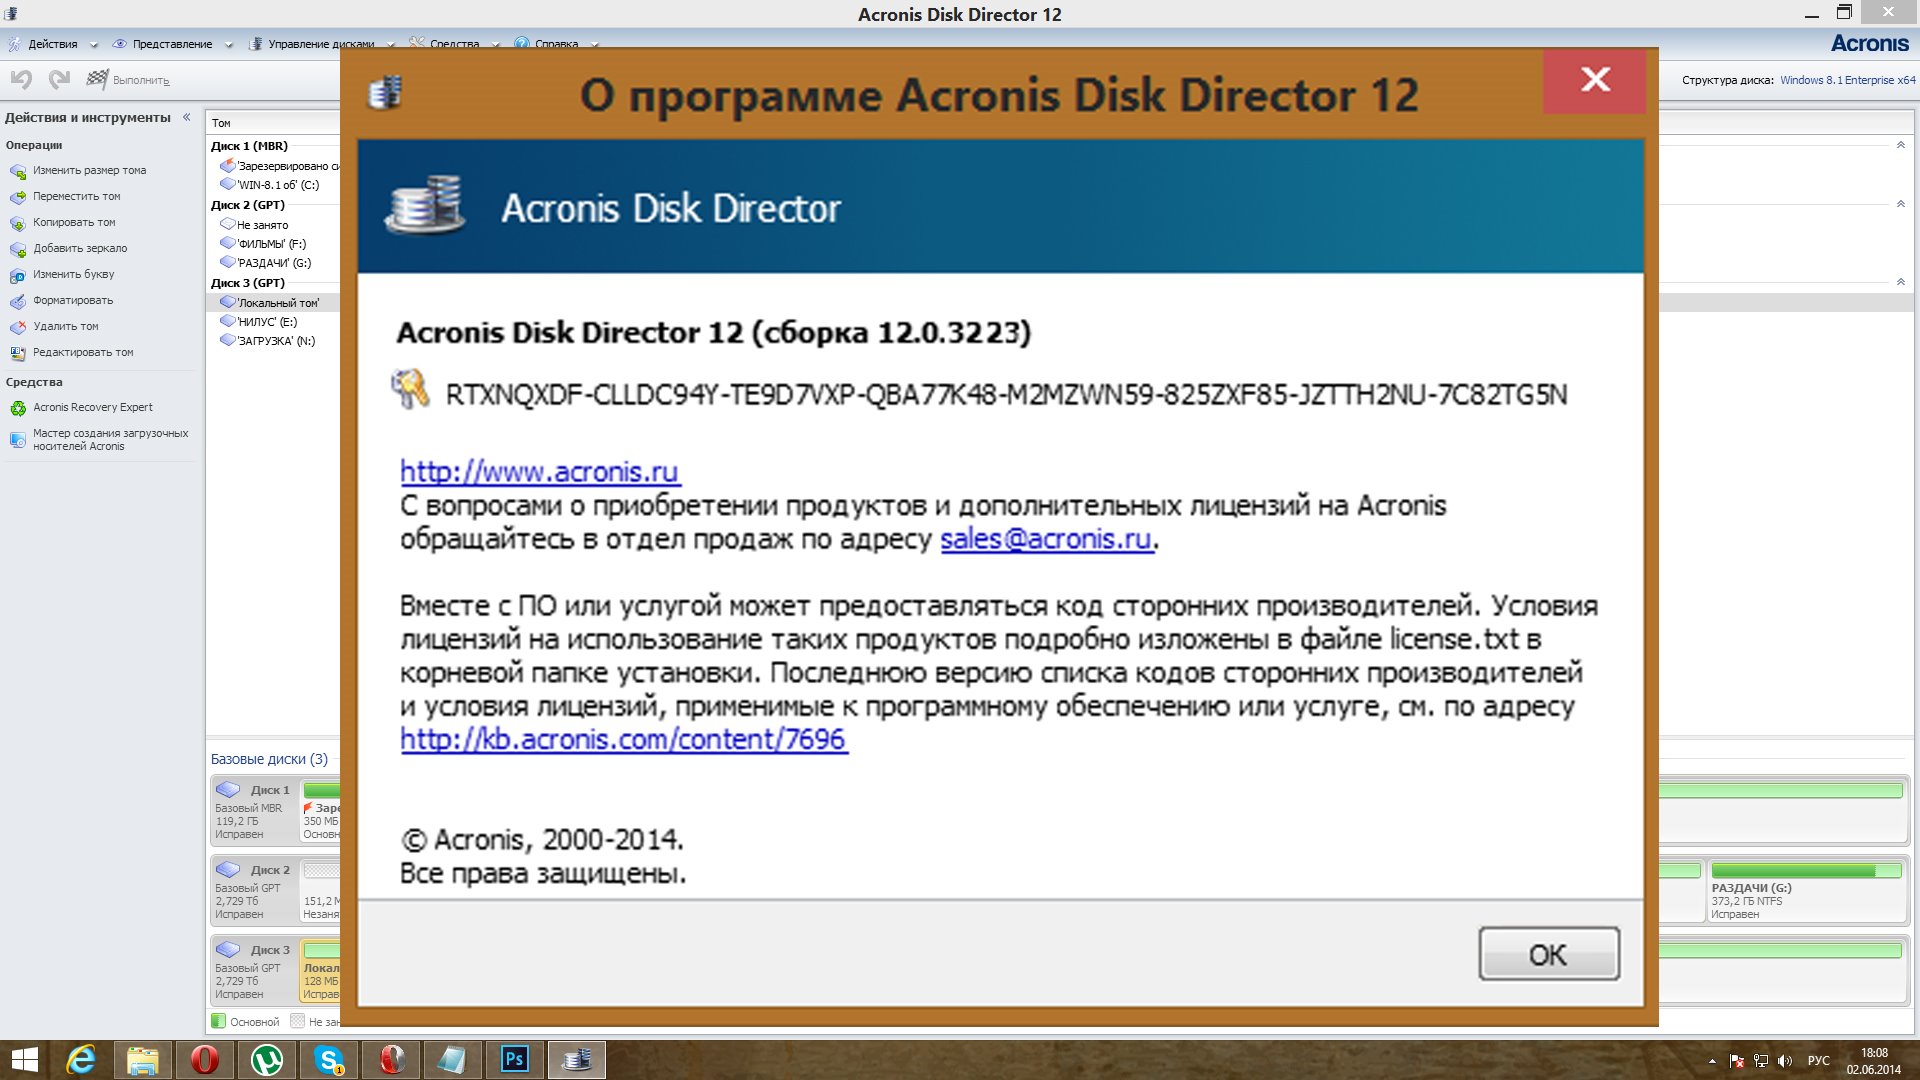Click the Диск 3 (GPT) group header
The image size is (1920, 1080).
pos(248,283)
